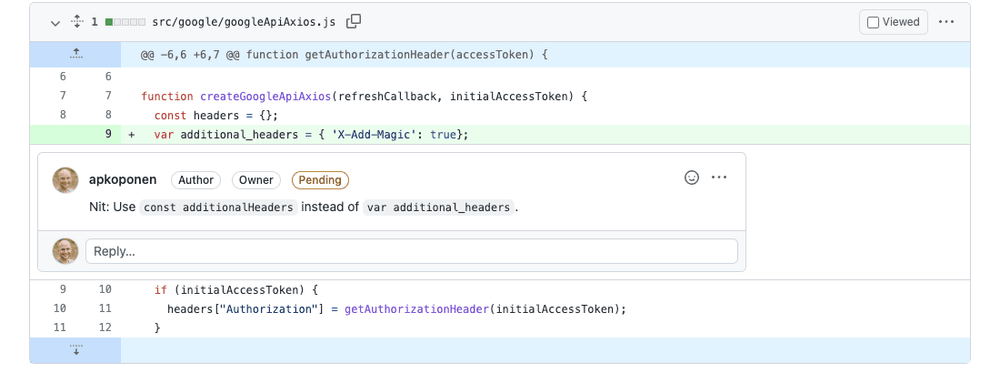Click the headers["Authorization"] code line
The height and width of the screenshot is (365, 1000).
click(x=397, y=309)
